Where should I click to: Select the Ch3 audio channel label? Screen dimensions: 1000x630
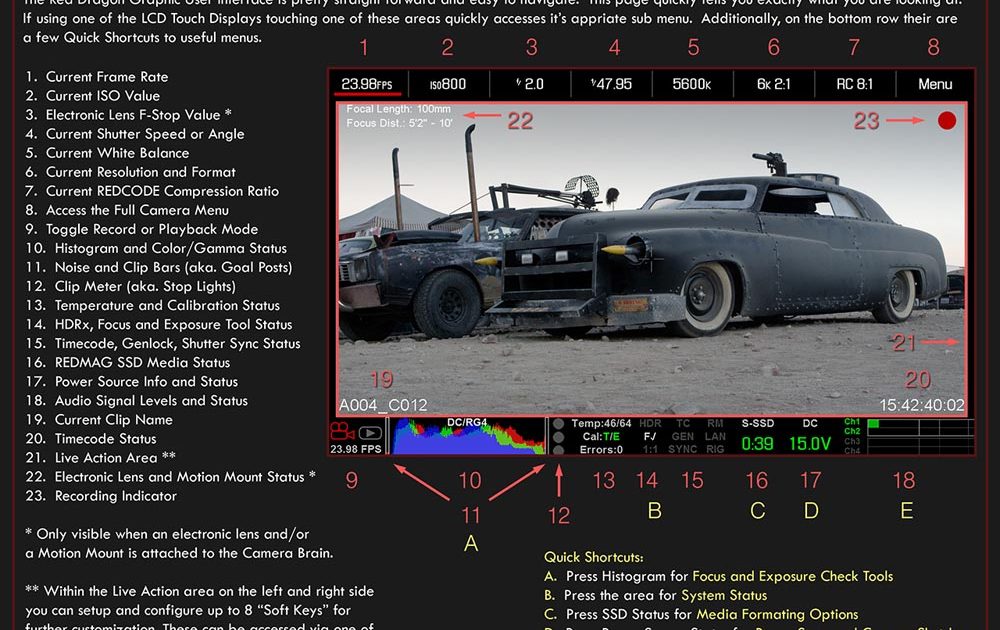point(852,441)
